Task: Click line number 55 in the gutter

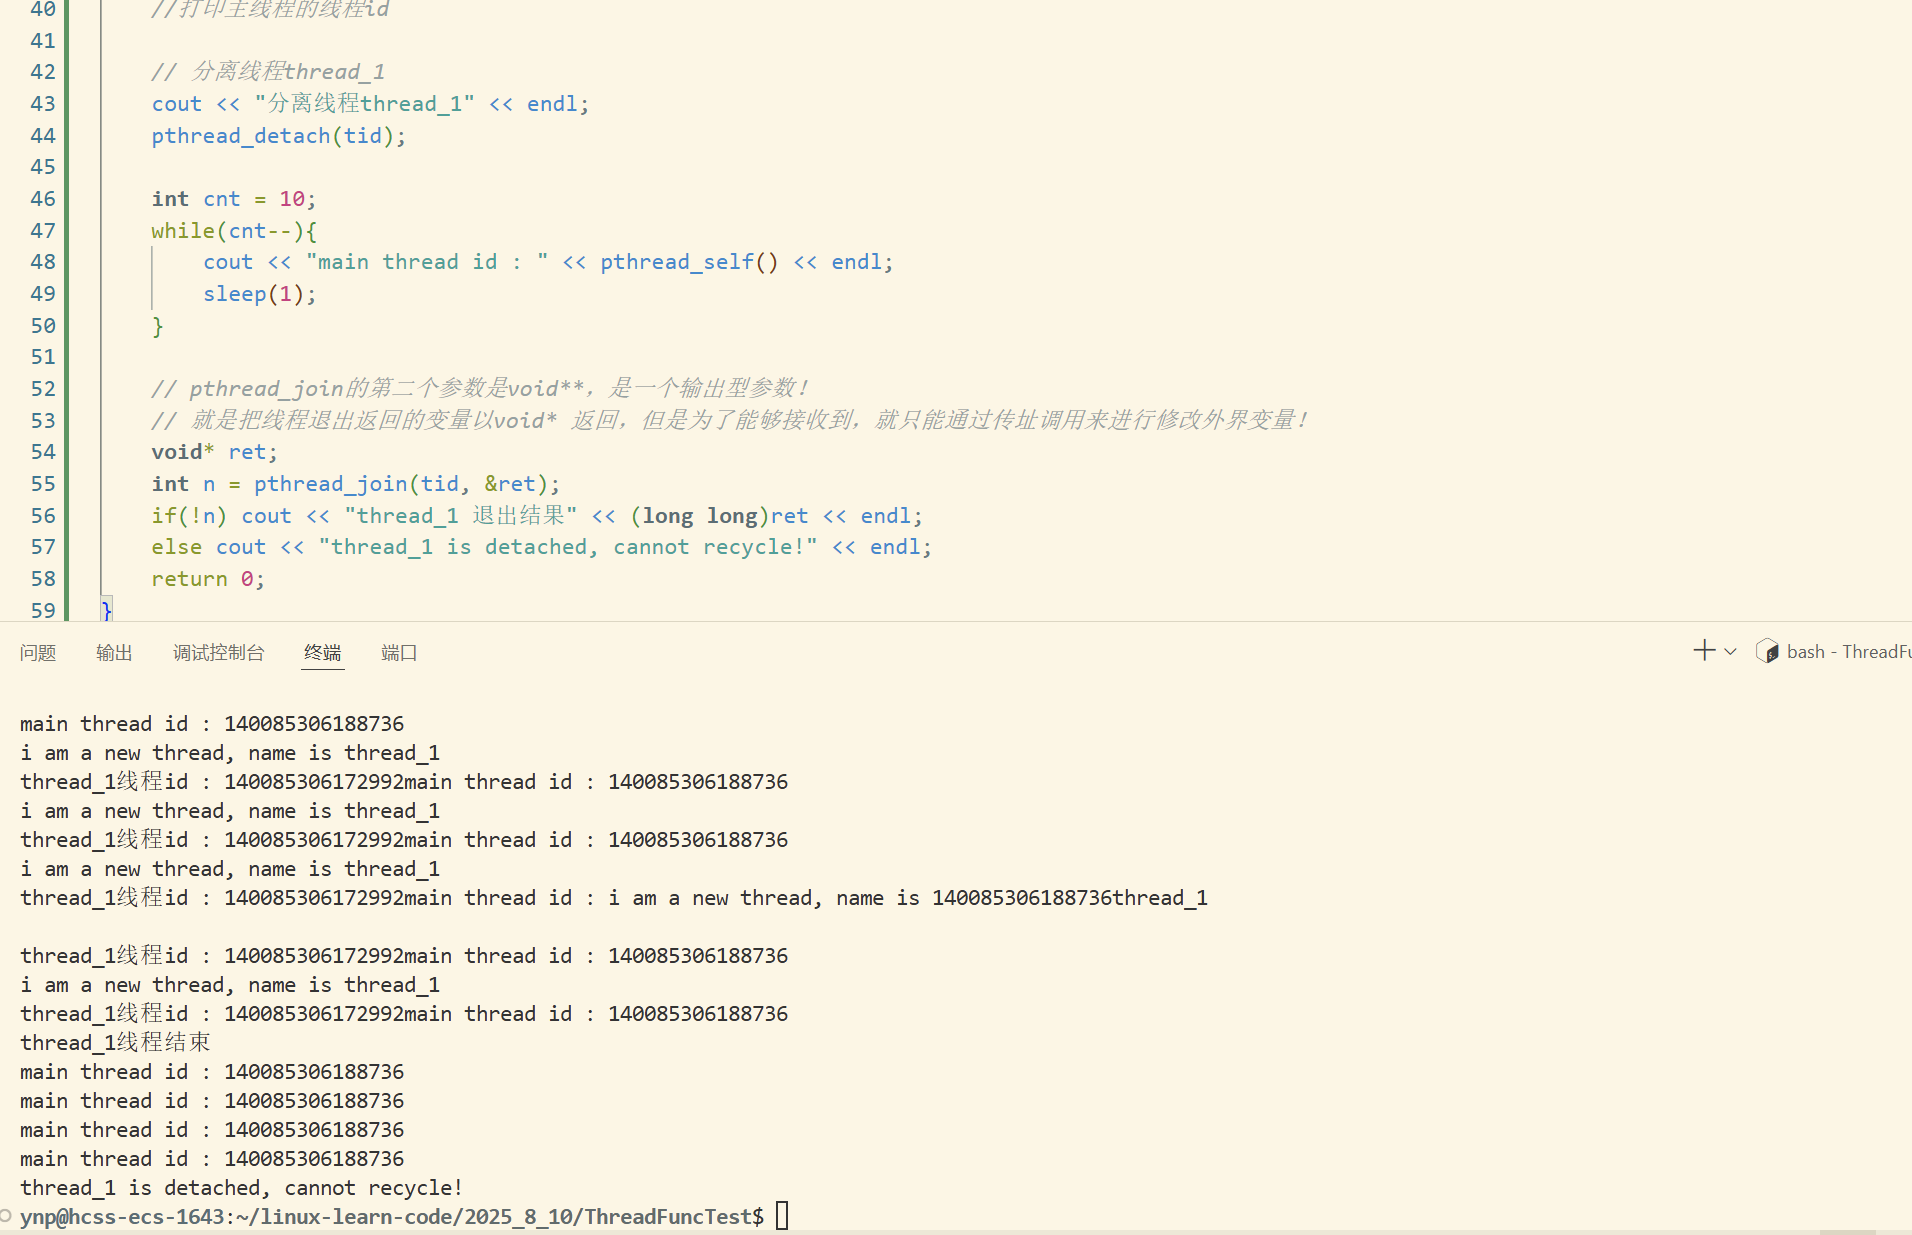Action: pos(43,484)
